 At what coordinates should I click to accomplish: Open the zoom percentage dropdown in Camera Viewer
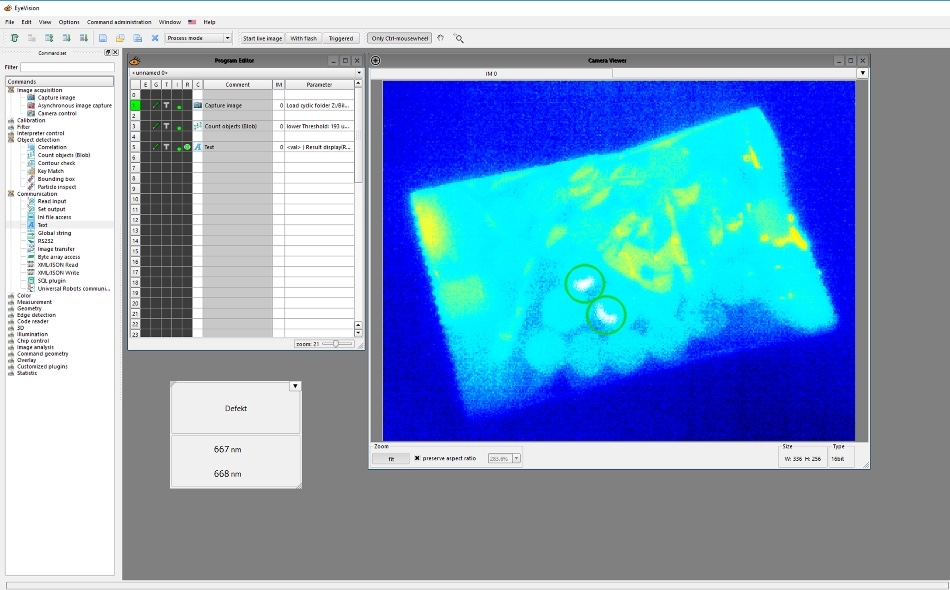point(516,459)
